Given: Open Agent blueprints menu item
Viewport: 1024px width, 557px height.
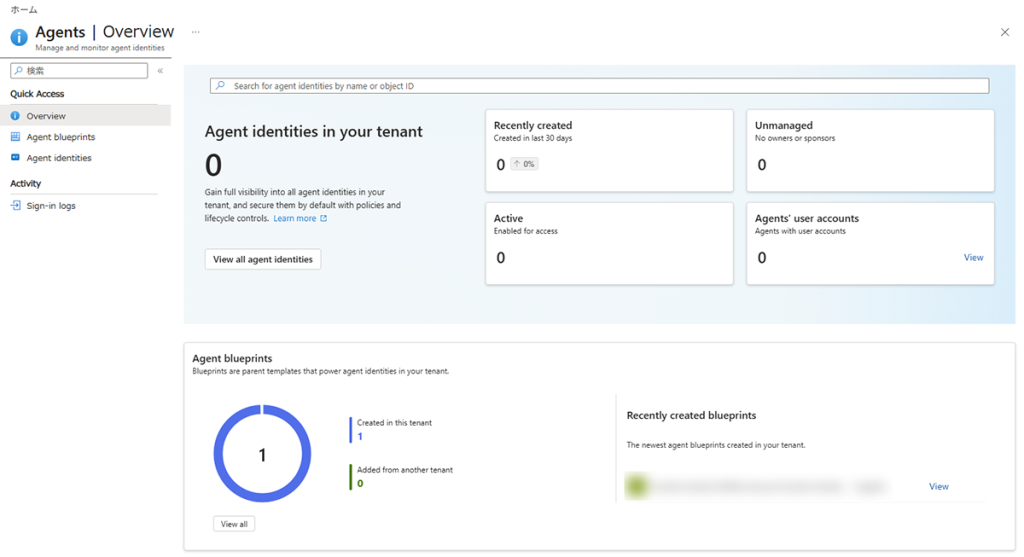Looking at the screenshot, I should tap(61, 137).
